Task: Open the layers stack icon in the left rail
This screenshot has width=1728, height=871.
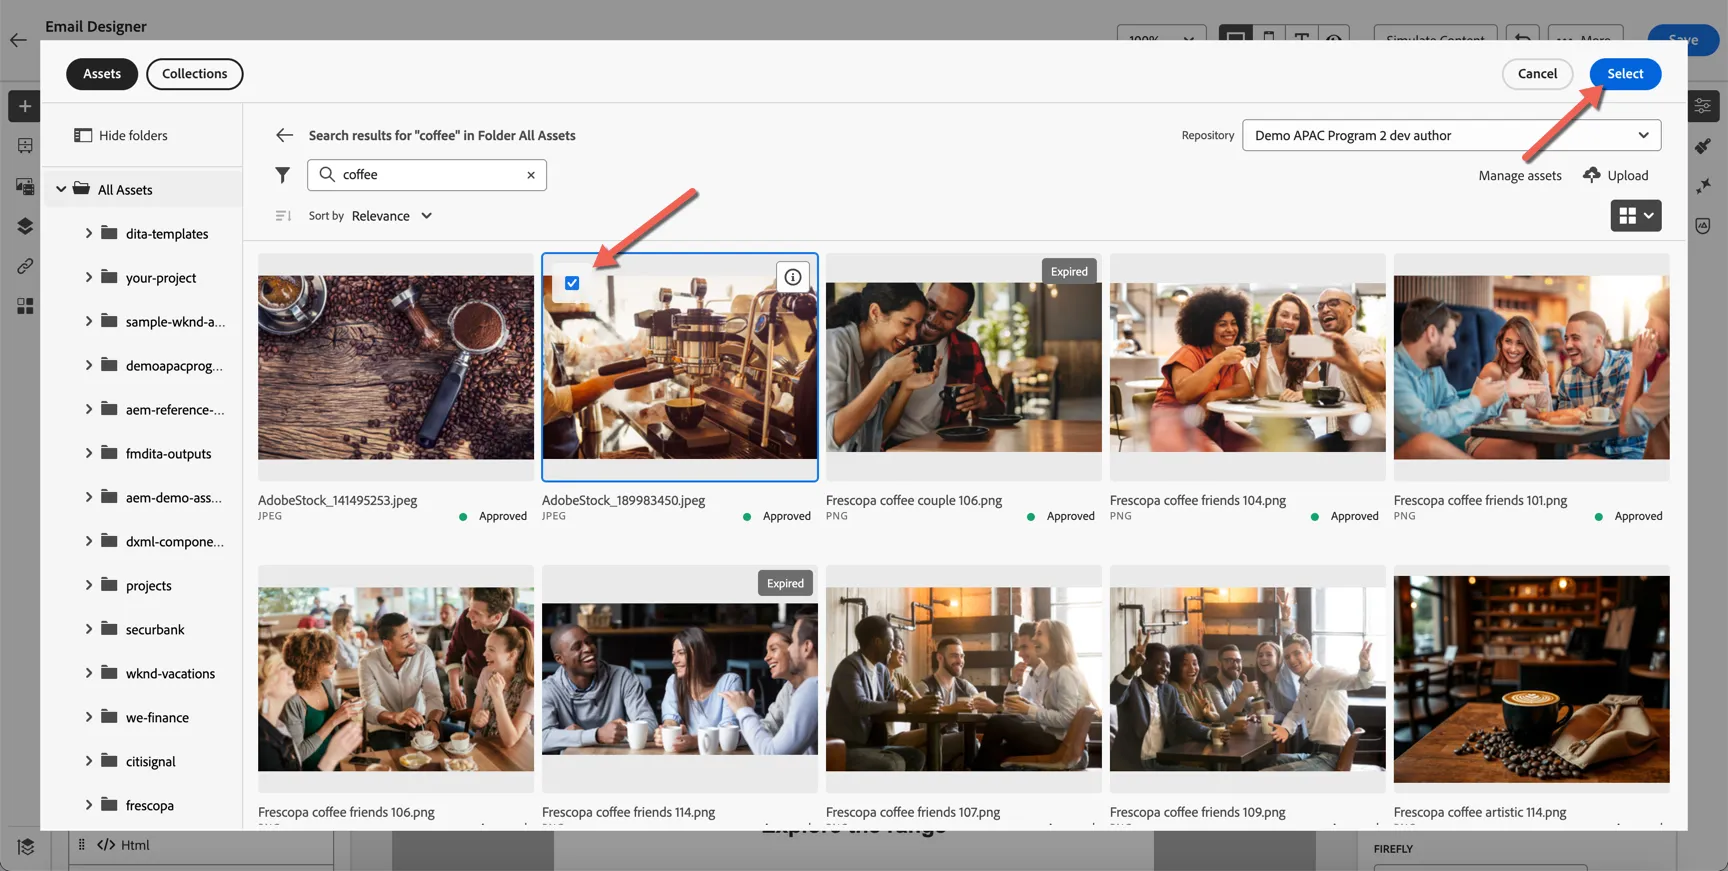Action: (x=25, y=226)
